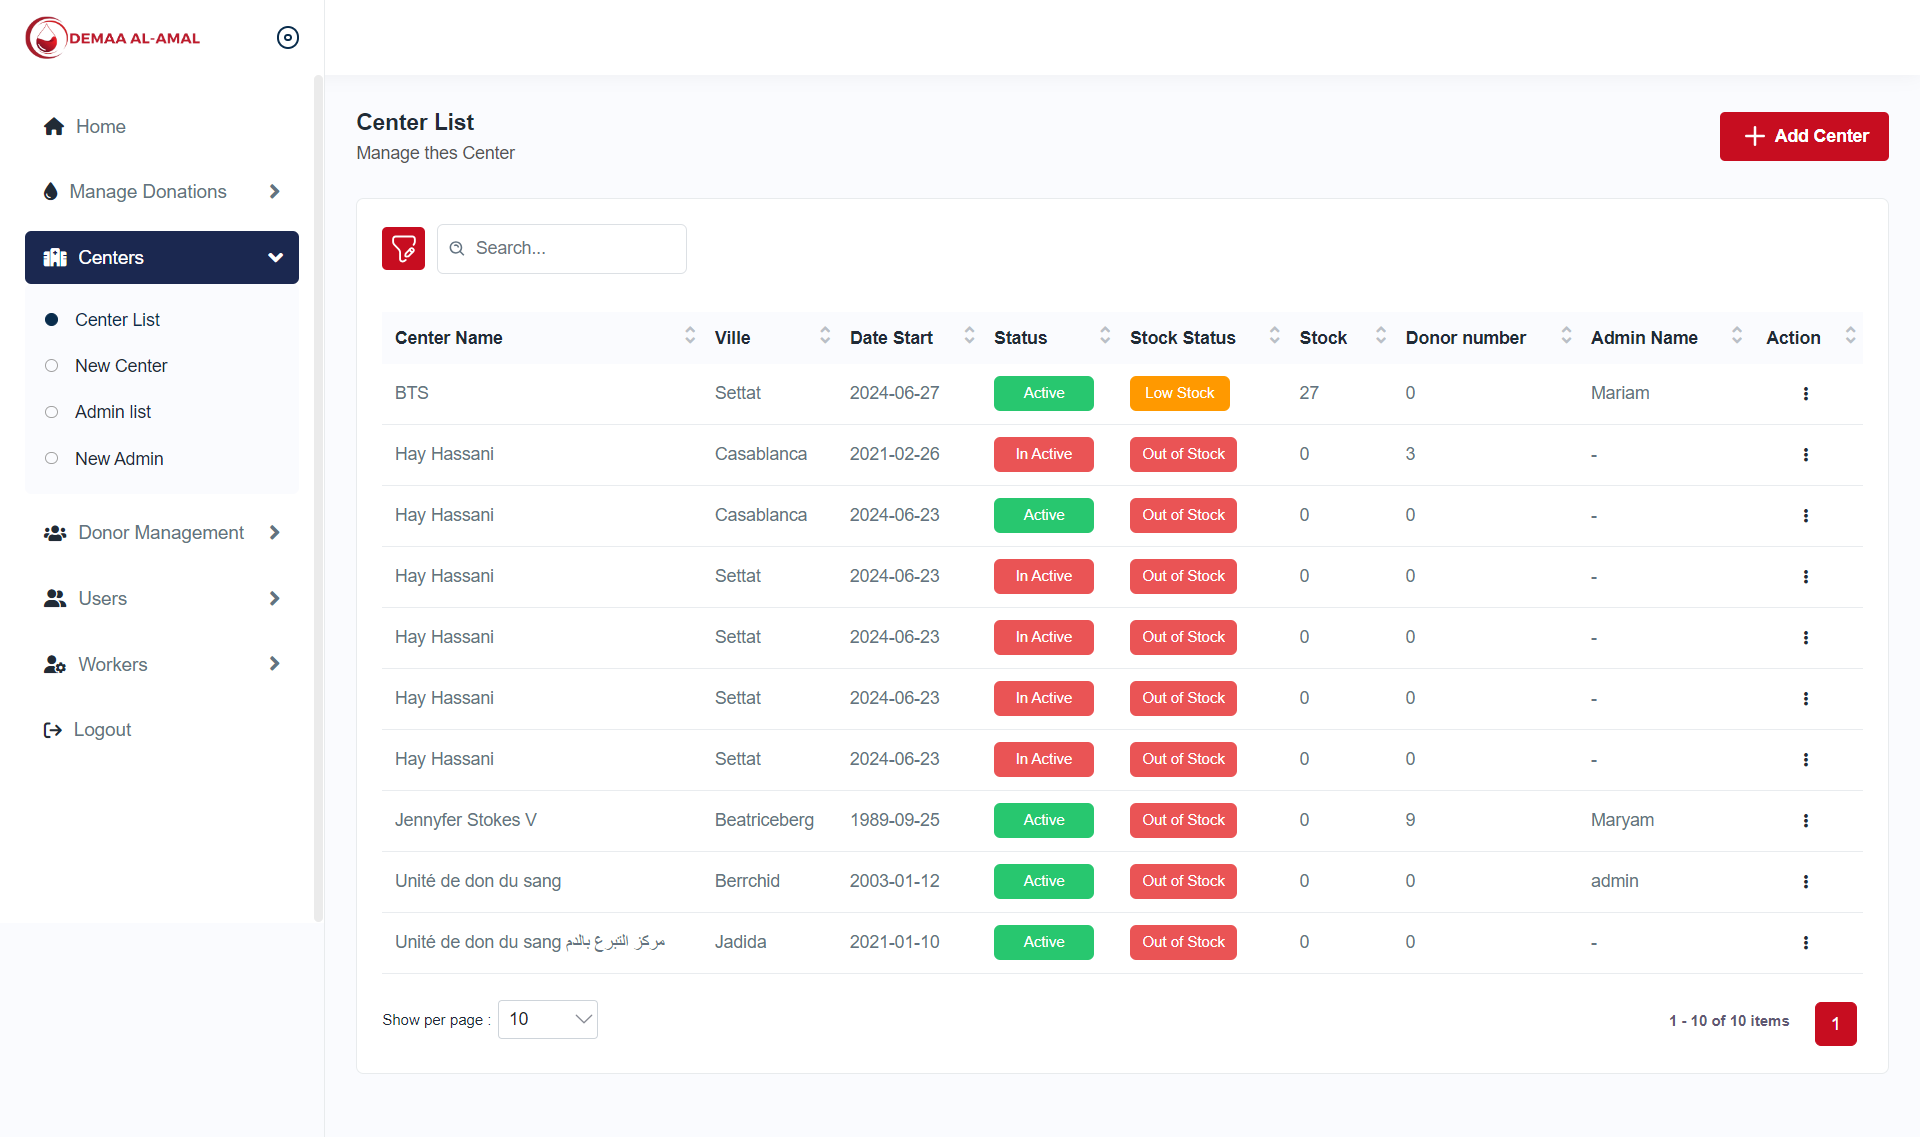Expand the Donor Management chevron

(x=274, y=533)
